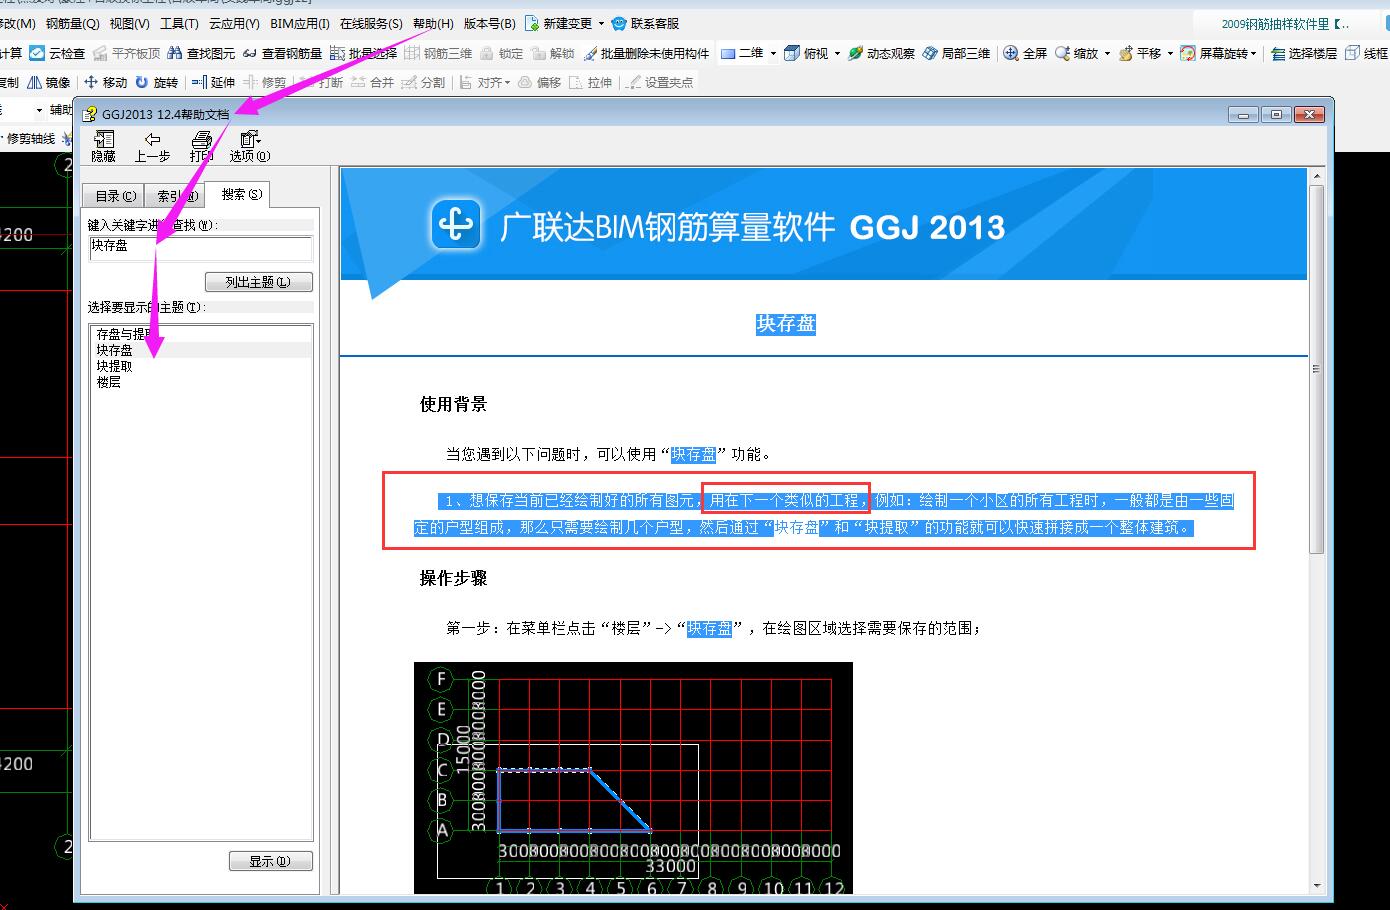Screen dimensions: 1390x910
Task: Click 选项 options button in help window
Action: click(250, 146)
